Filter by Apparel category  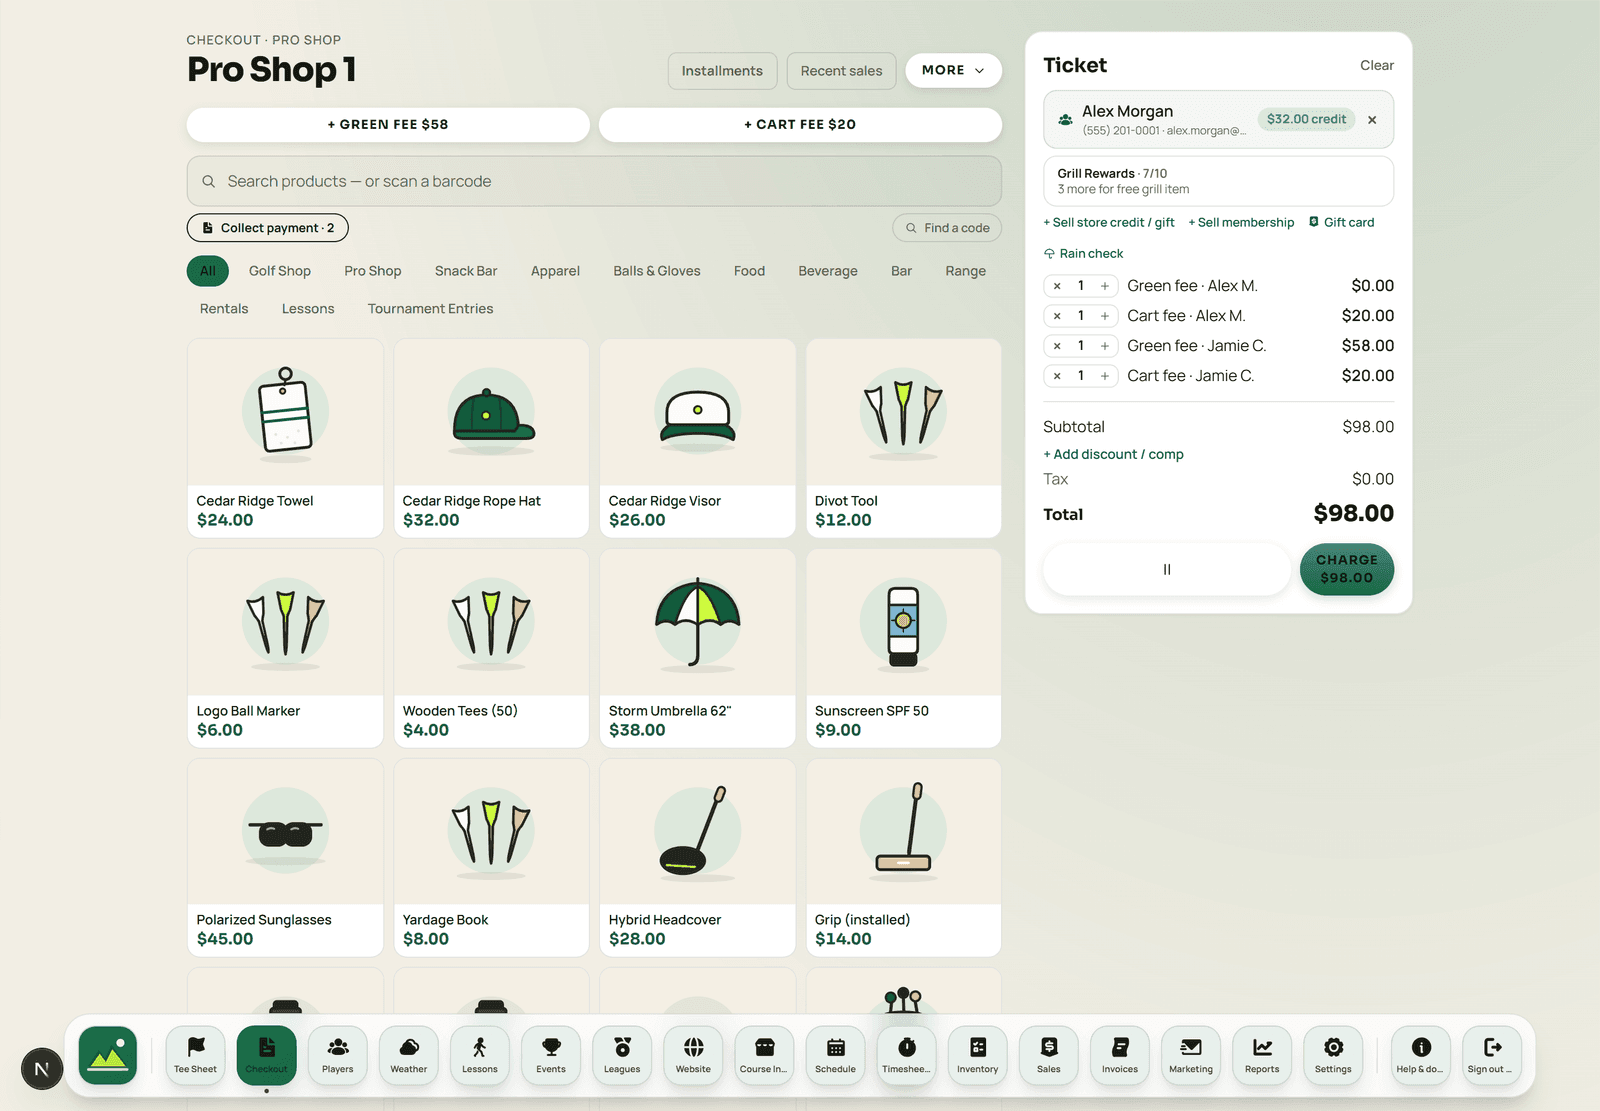pos(555,271)
